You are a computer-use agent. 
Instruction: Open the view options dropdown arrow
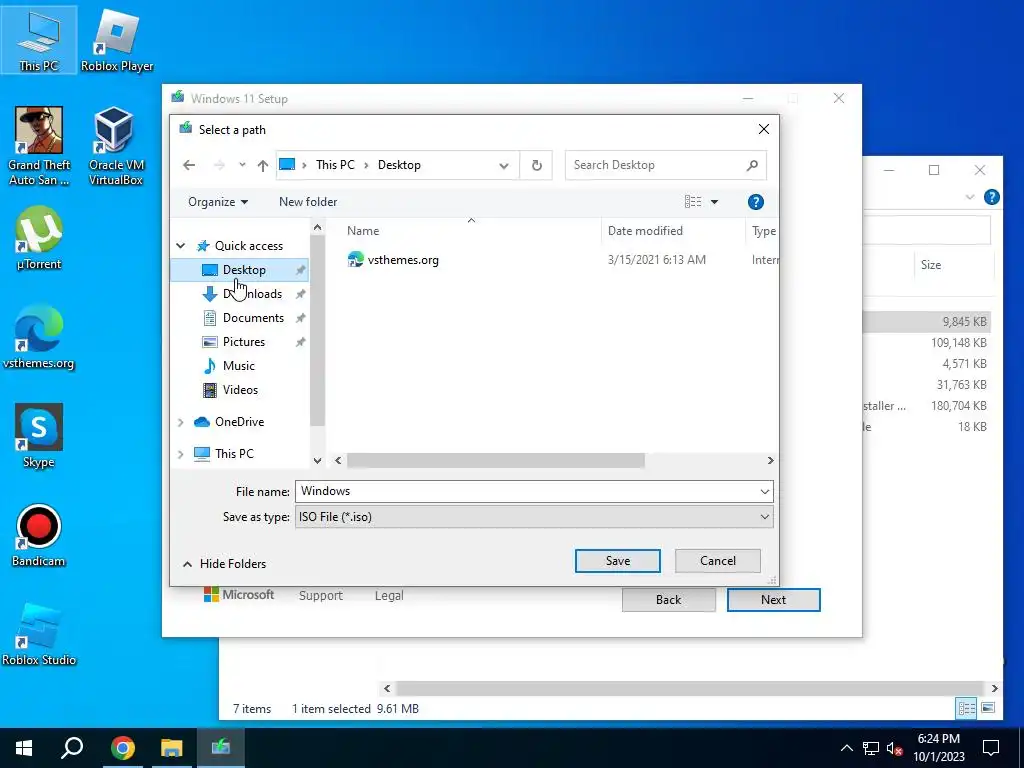pos(714,202)
